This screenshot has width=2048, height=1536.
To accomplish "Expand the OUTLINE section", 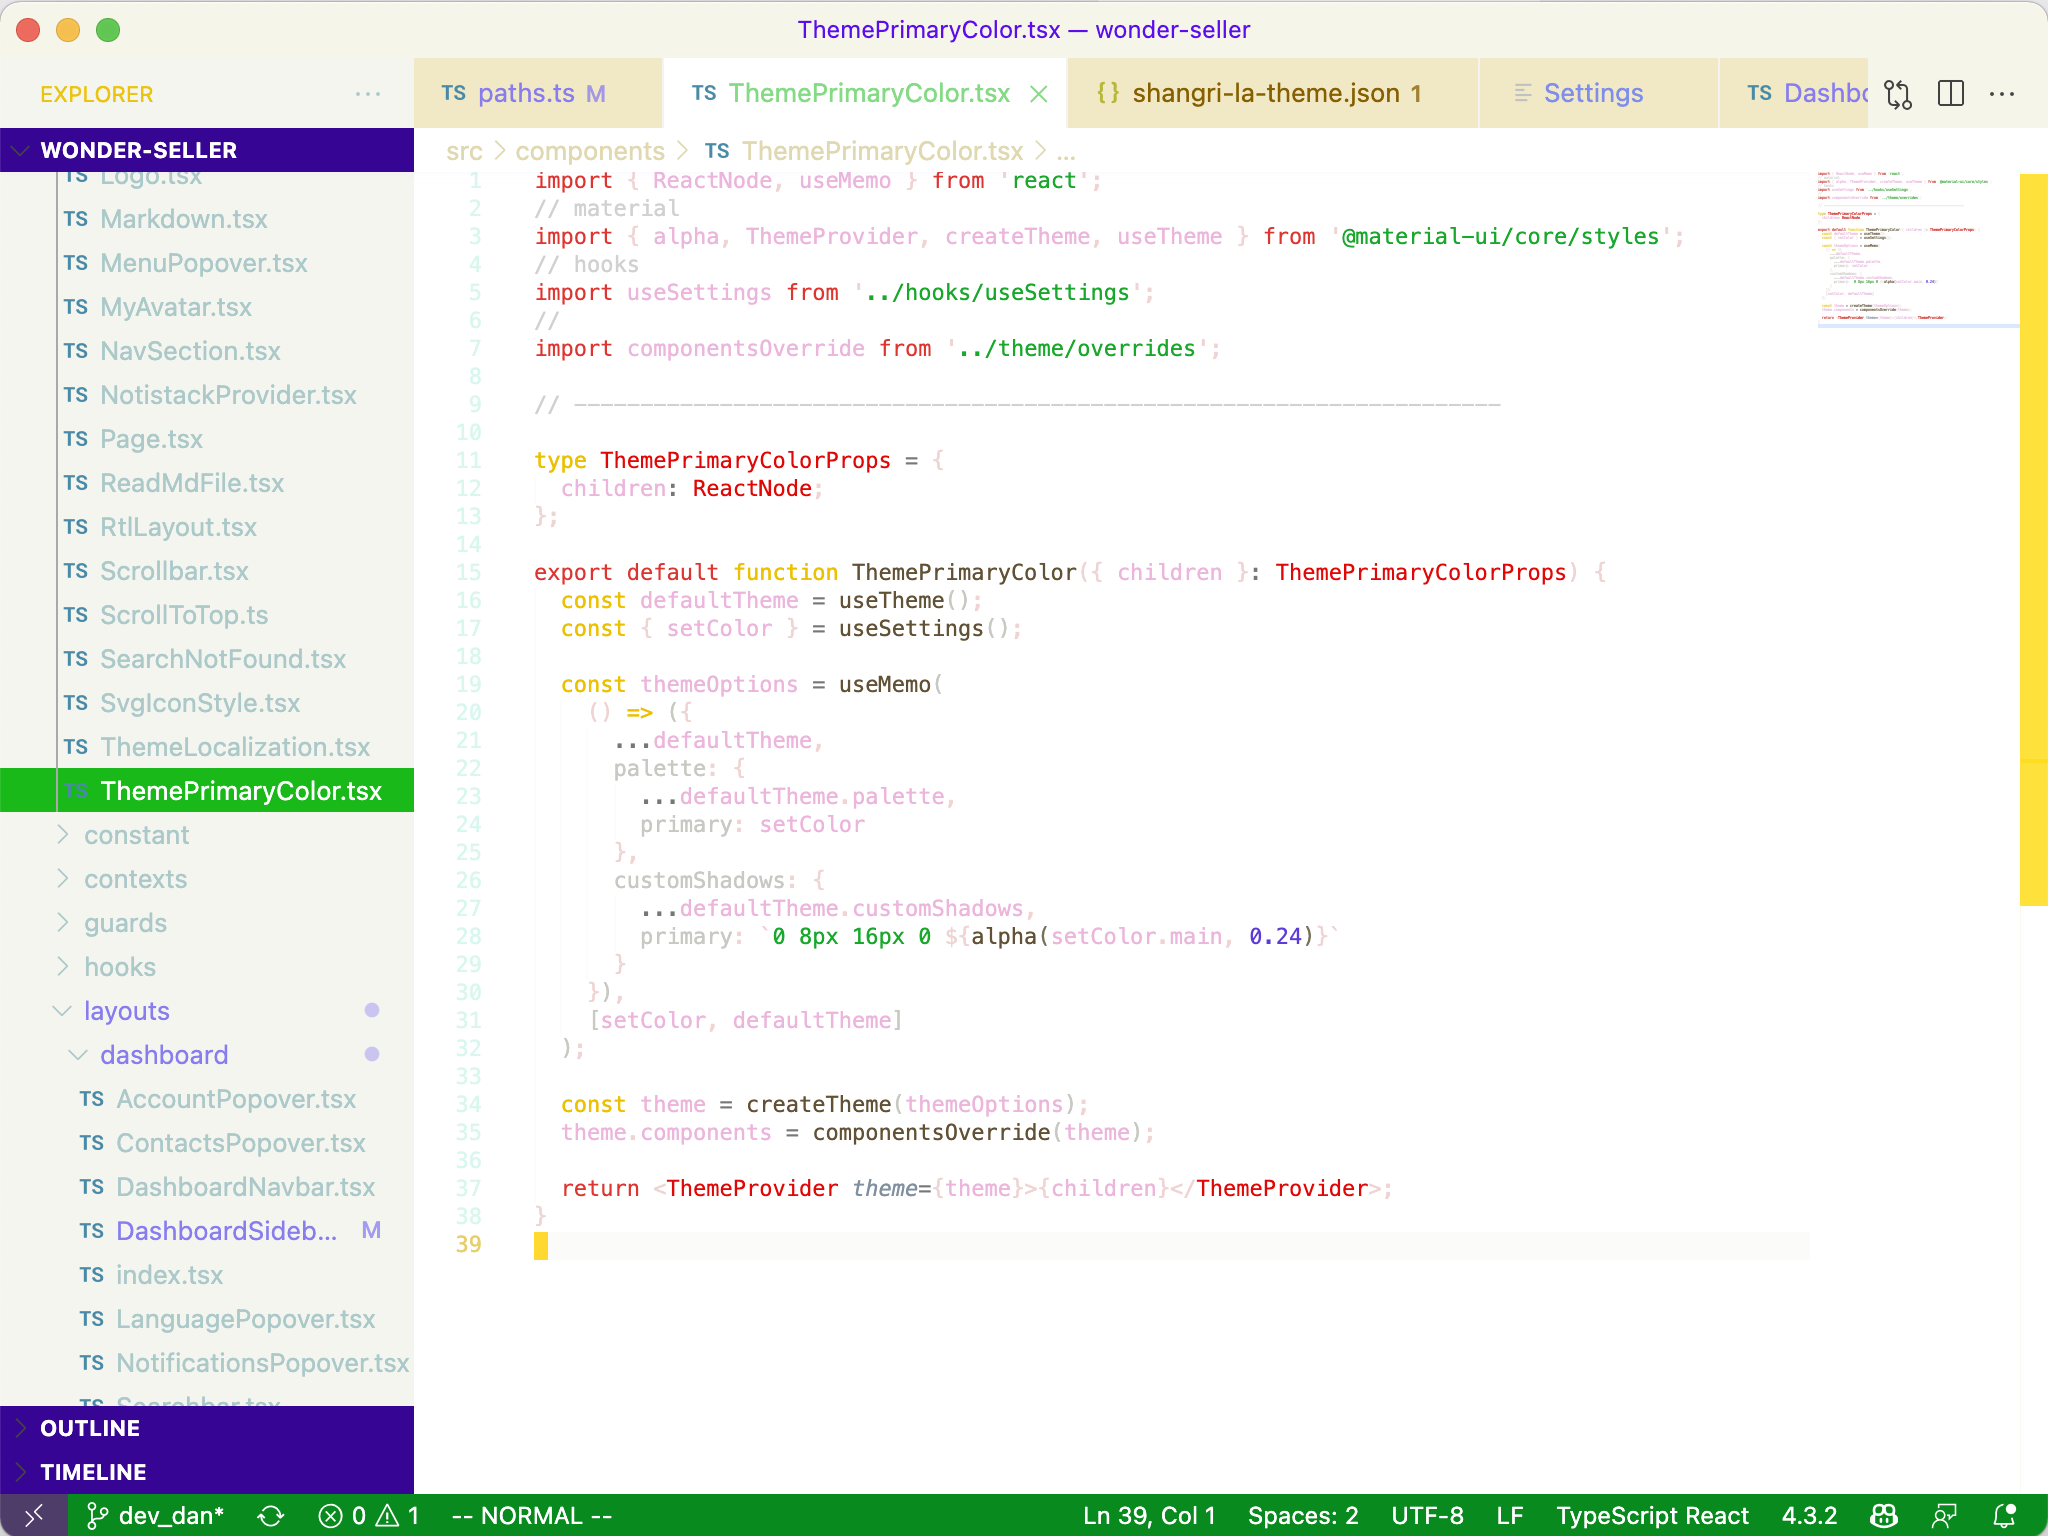I will [x=90, y=1428].
